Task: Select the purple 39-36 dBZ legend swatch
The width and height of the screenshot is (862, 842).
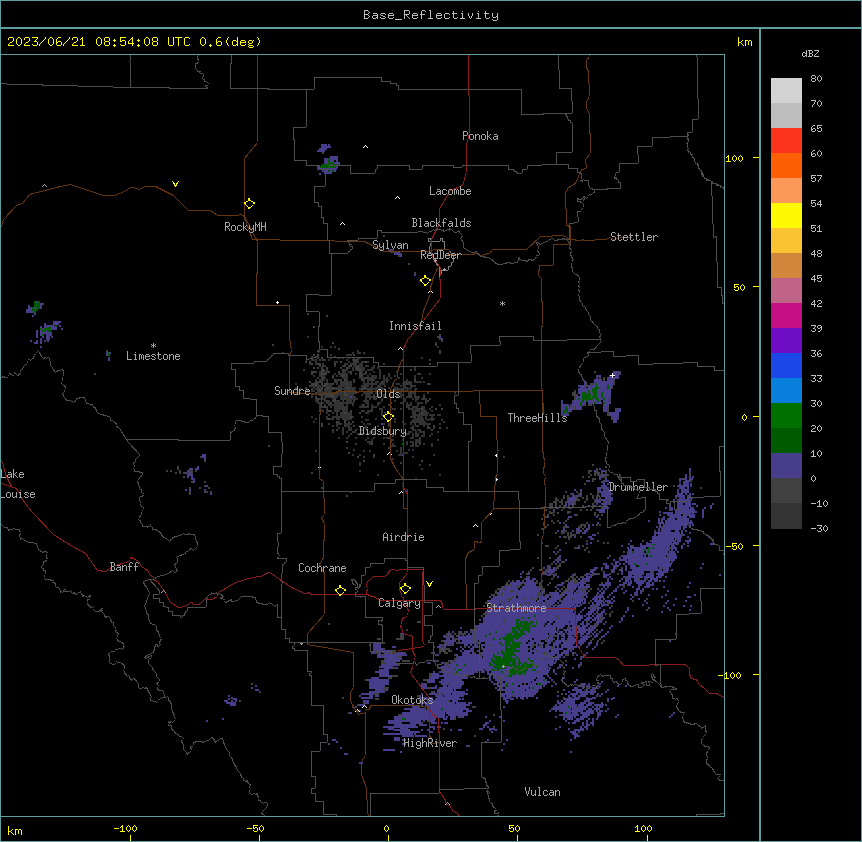Action: pyautogui.click(x=786, y=341)
